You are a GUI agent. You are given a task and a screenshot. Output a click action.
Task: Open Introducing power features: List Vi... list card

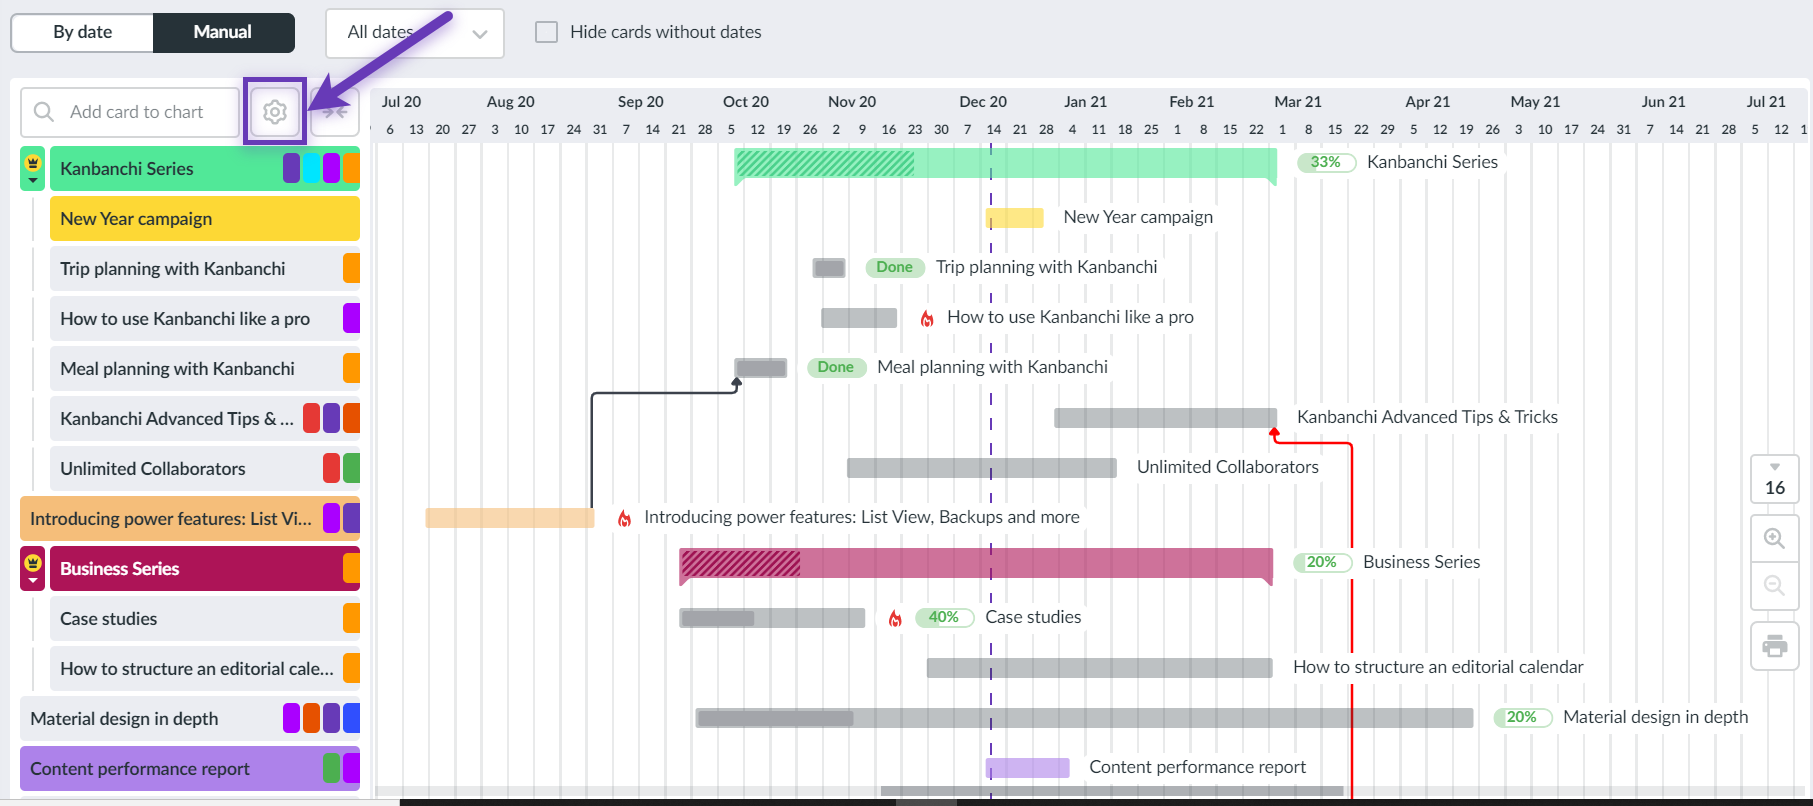[190, 519]
